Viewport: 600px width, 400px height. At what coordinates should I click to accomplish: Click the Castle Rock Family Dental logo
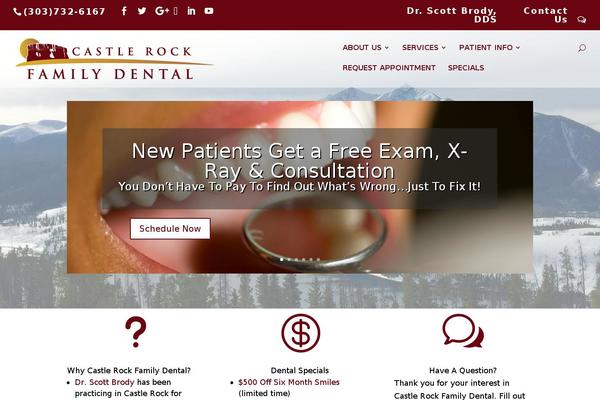pos(114,59)
